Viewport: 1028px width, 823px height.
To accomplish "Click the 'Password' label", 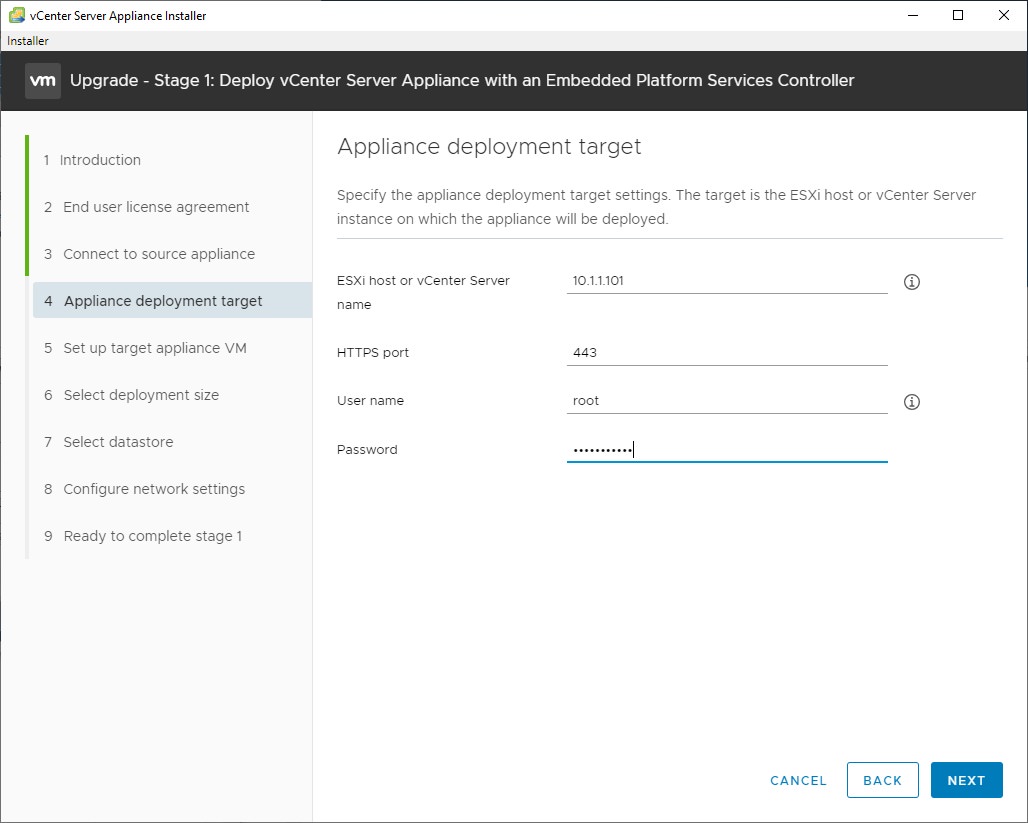I will (x=367, y=450).
